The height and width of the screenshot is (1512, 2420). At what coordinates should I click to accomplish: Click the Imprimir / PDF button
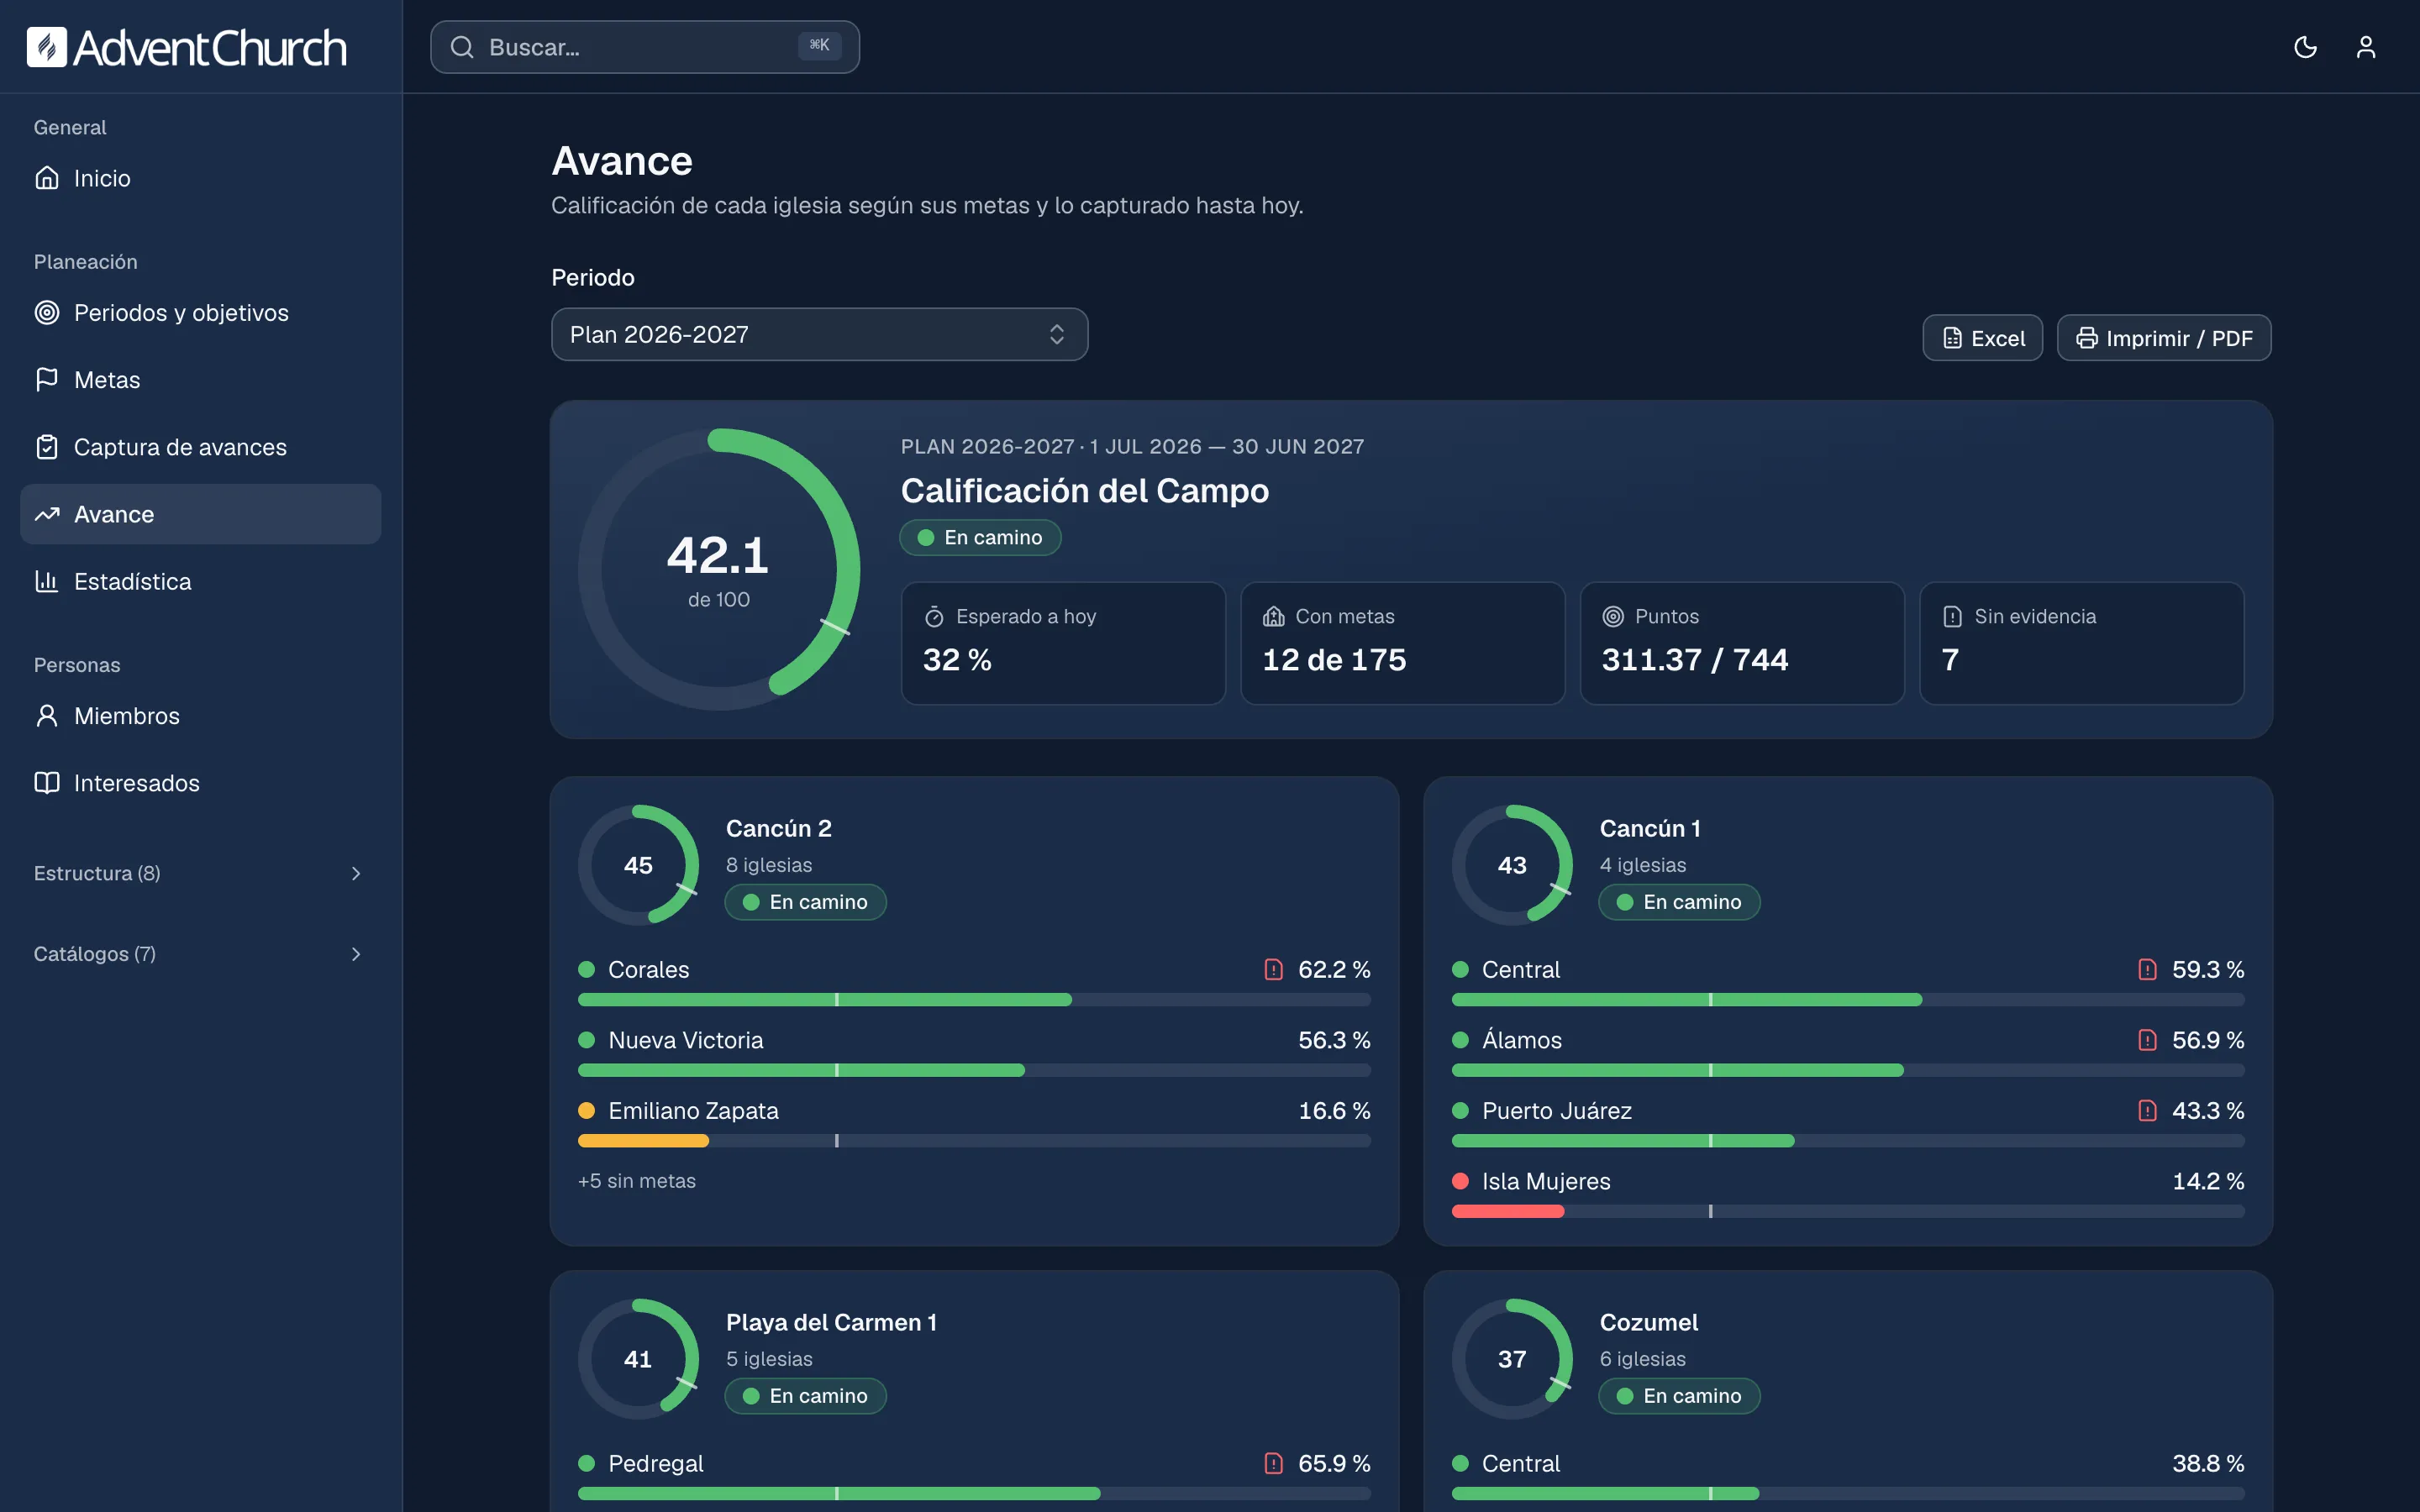(2164, 338)
